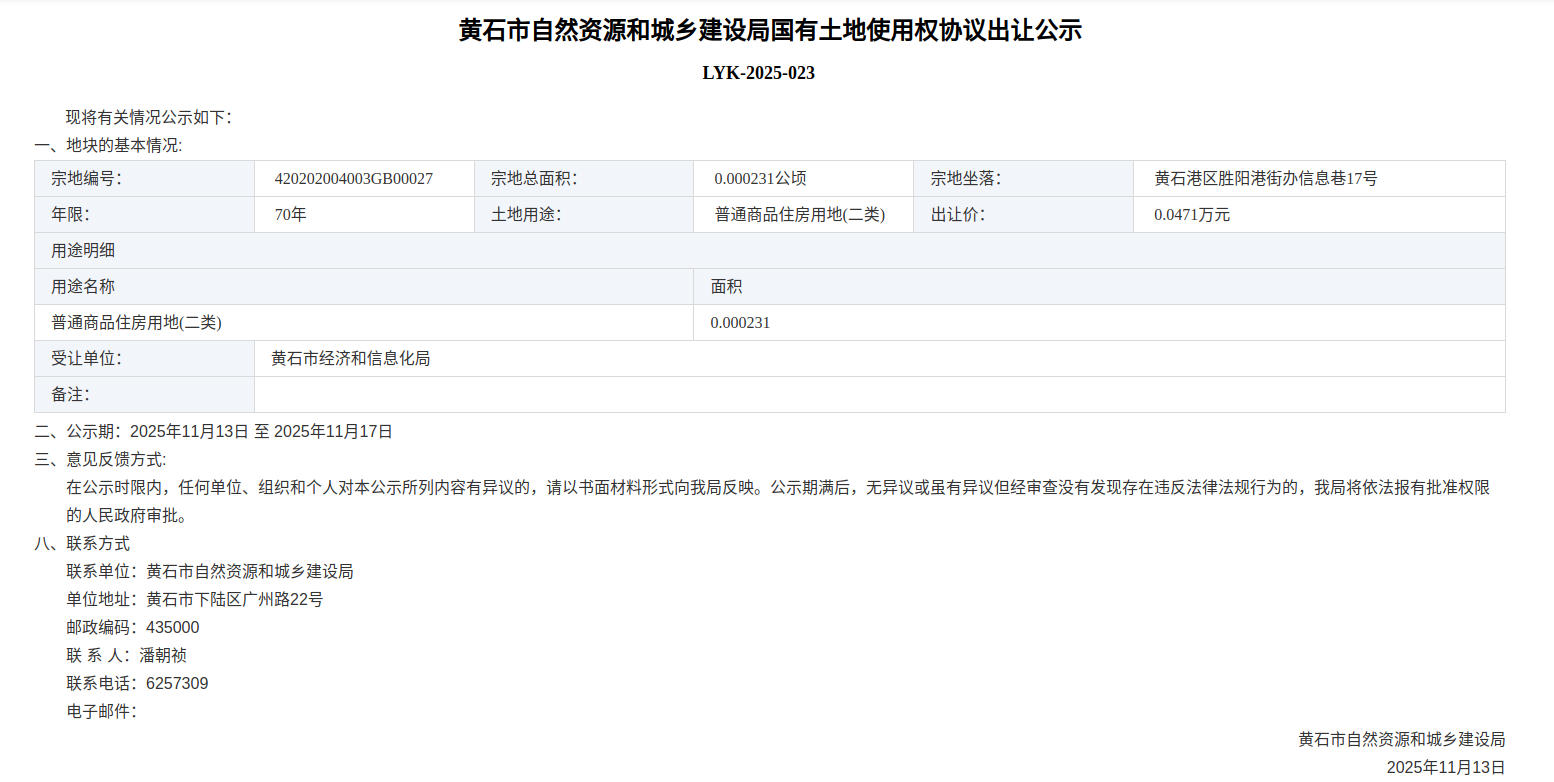Click the 出让价 value 0.0471万元
This screenshot has width=1554, height=782.
point(1192,215)
